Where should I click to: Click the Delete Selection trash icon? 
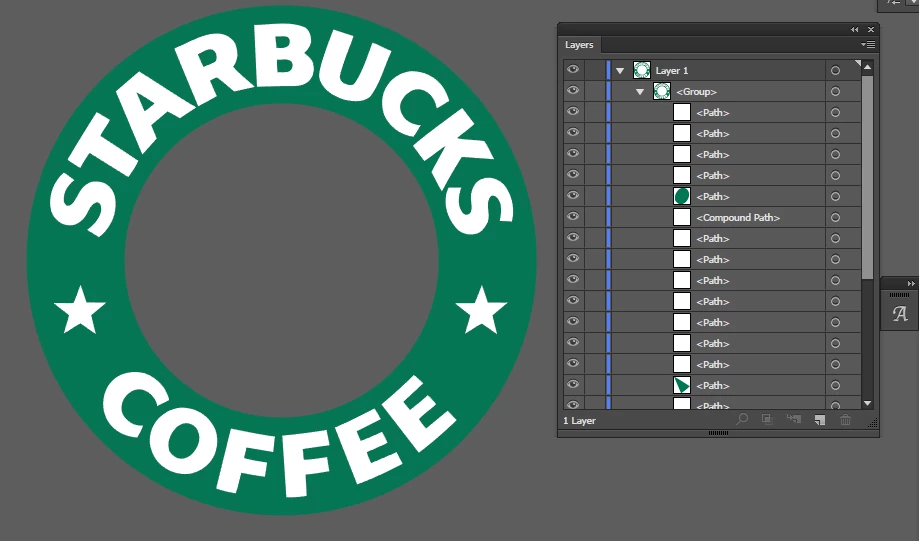click(x=845, y=420)
